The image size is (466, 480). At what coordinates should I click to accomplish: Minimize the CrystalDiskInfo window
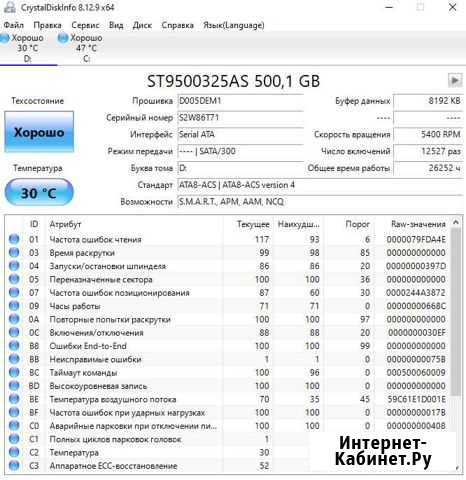coord(389,7)
